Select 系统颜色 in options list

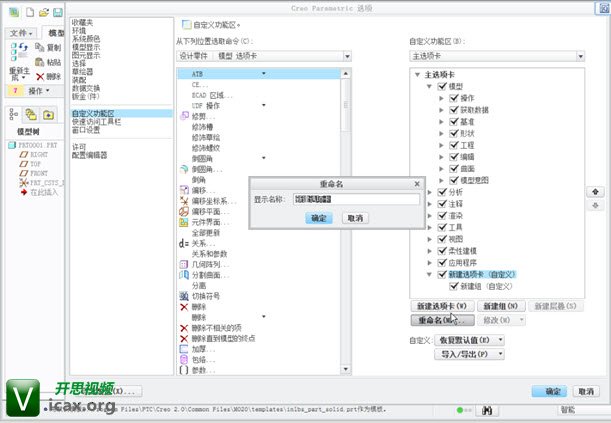86,39
